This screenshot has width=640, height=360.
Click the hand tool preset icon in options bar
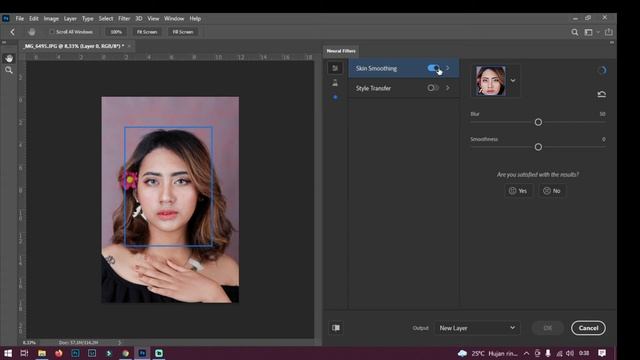coord(32,32)
